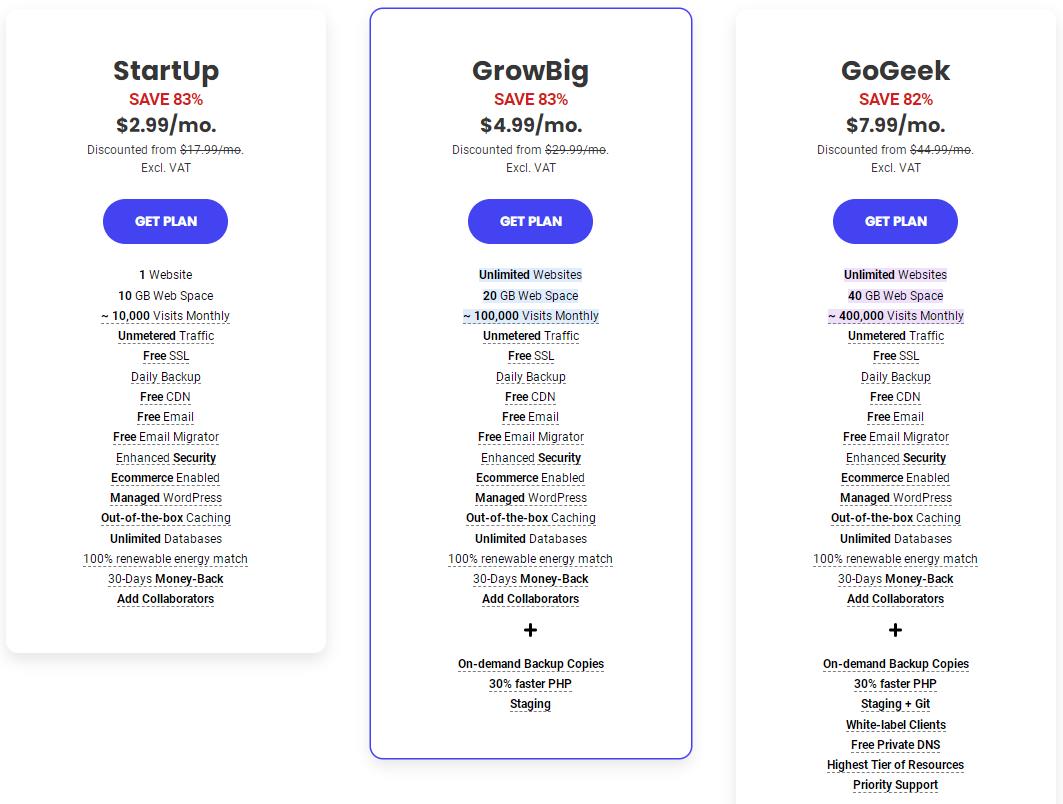Click 100% renewable energy match under StartUp
Image resolution: width=1063 pixels, height=804 pixels.
165,558
